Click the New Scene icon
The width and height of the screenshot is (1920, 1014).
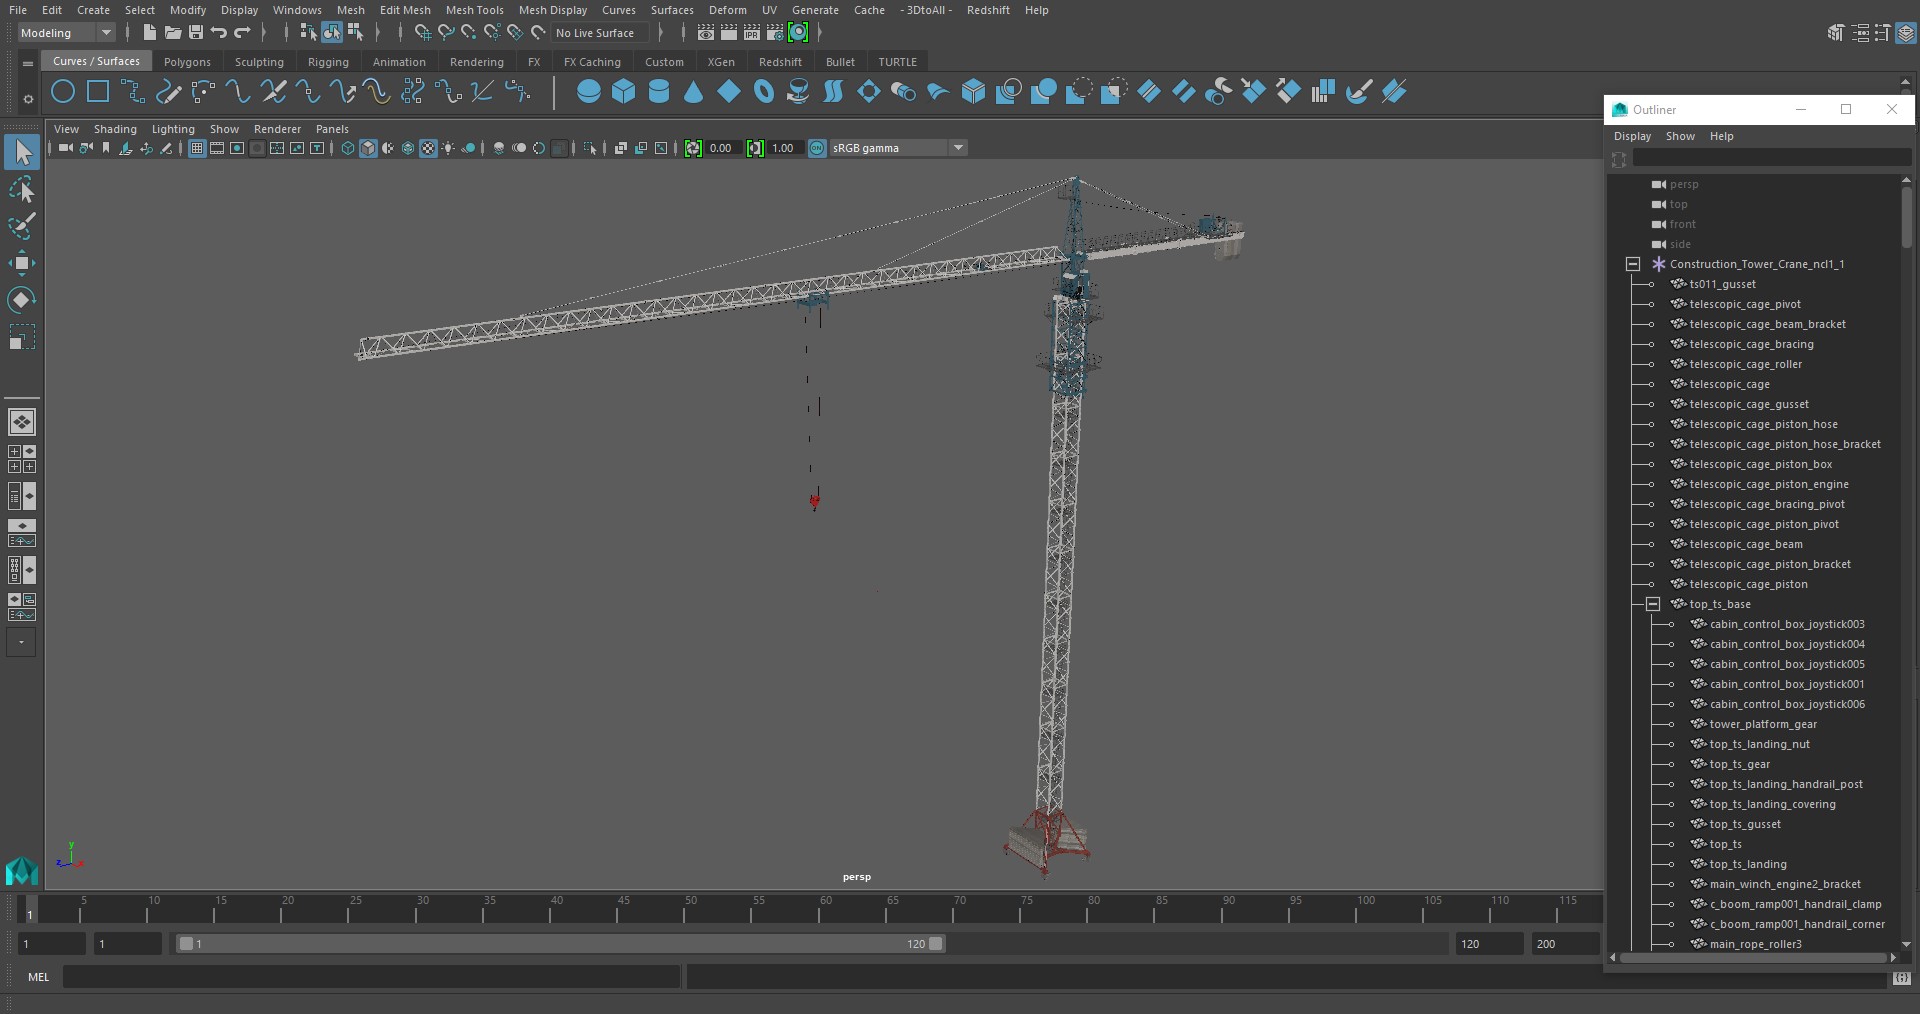(x=149, y=33)
